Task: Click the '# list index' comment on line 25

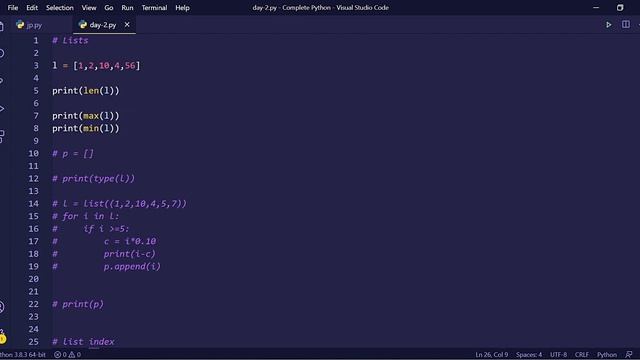Action: coord(83,342)
